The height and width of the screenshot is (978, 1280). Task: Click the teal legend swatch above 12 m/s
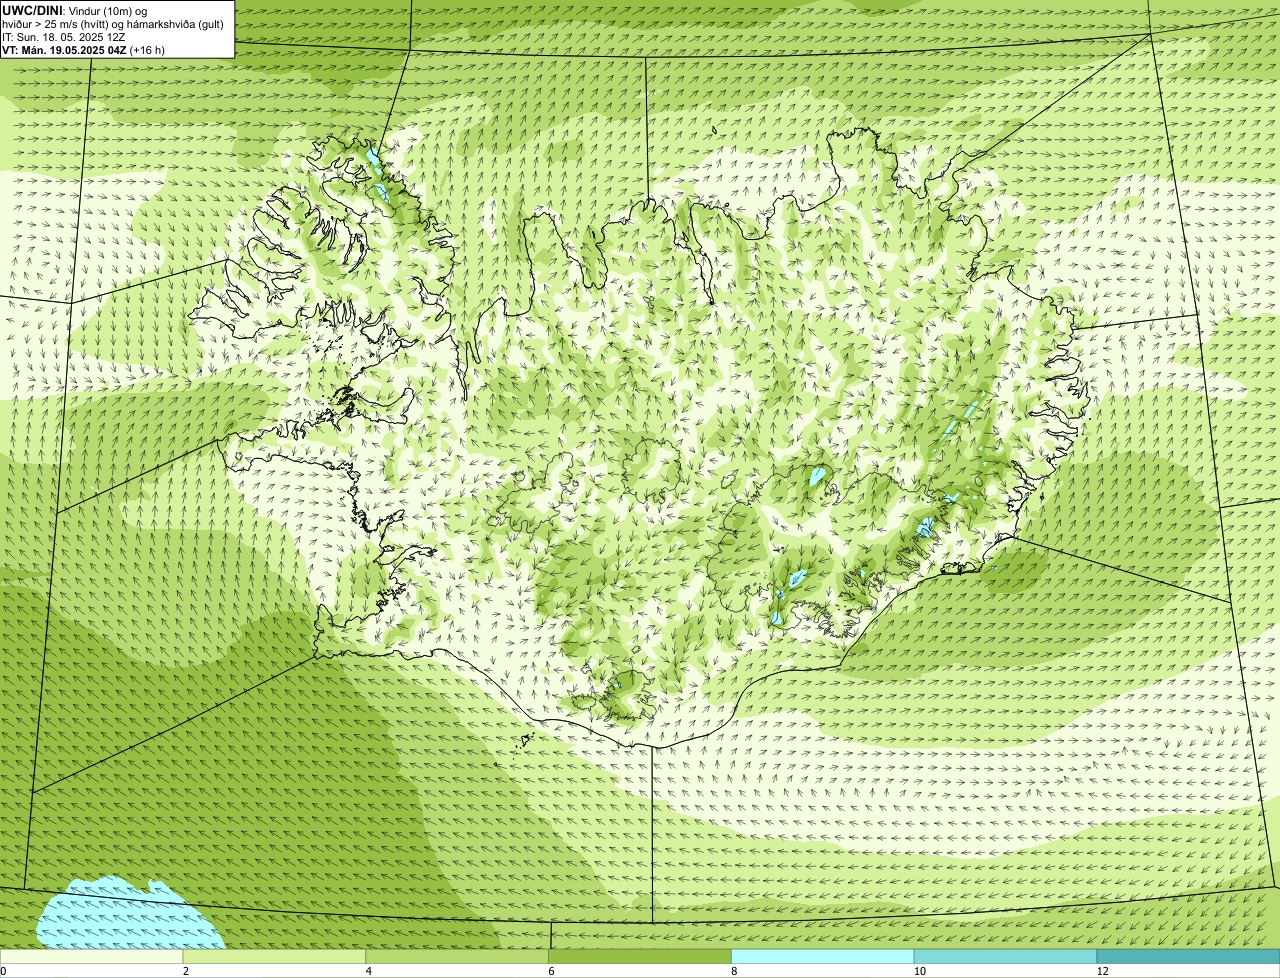pyautogui.click(x=1189, y=957)
